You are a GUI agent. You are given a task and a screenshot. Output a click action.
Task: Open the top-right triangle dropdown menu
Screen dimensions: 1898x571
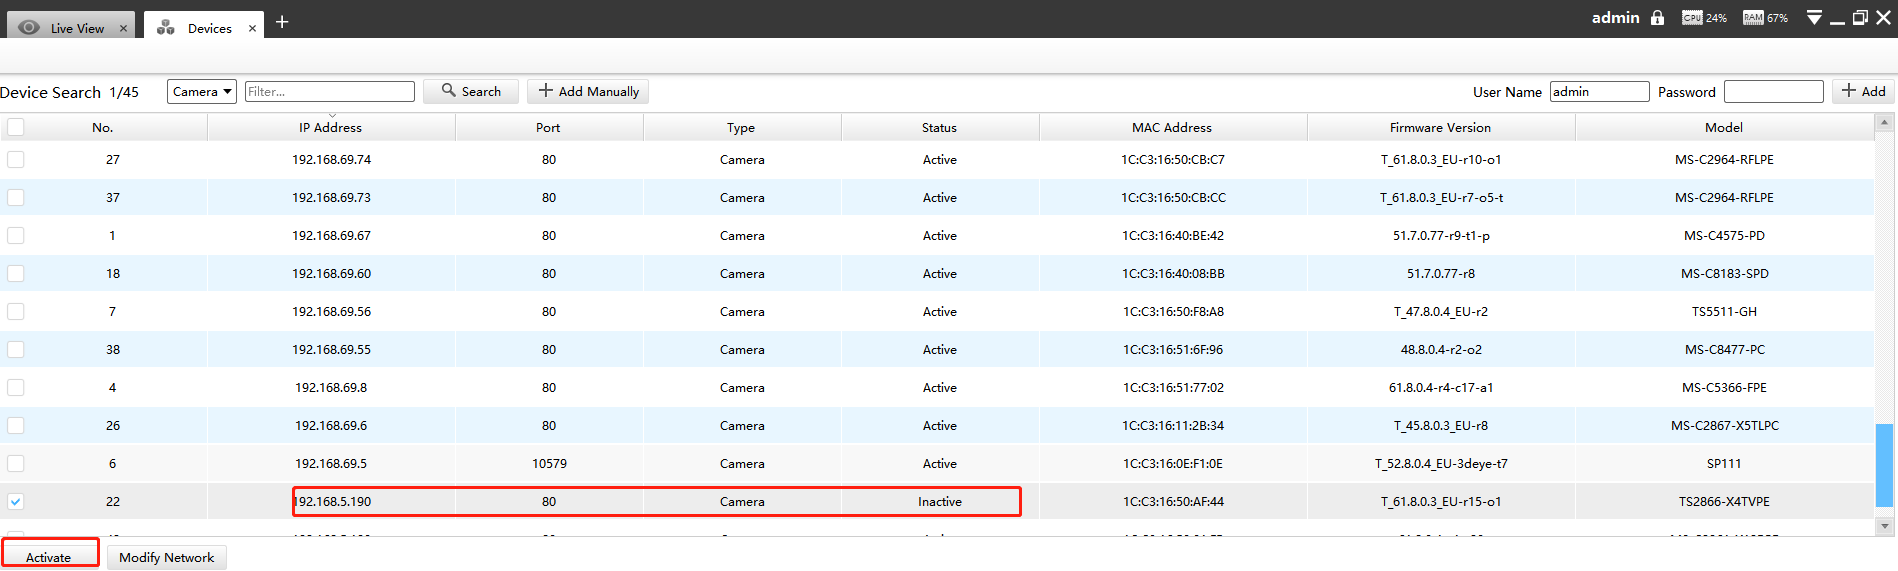click(x=1814, y=18)
